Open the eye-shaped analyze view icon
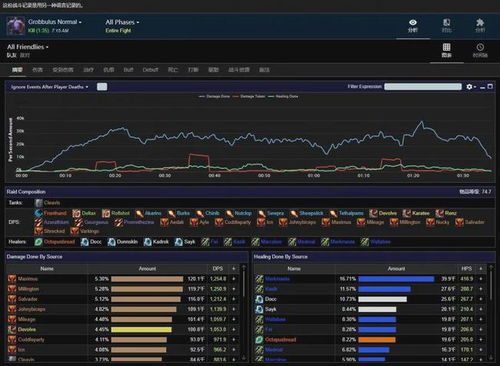Image resolution: width=500 pixels, height=366 pixels. pos(413,22)
